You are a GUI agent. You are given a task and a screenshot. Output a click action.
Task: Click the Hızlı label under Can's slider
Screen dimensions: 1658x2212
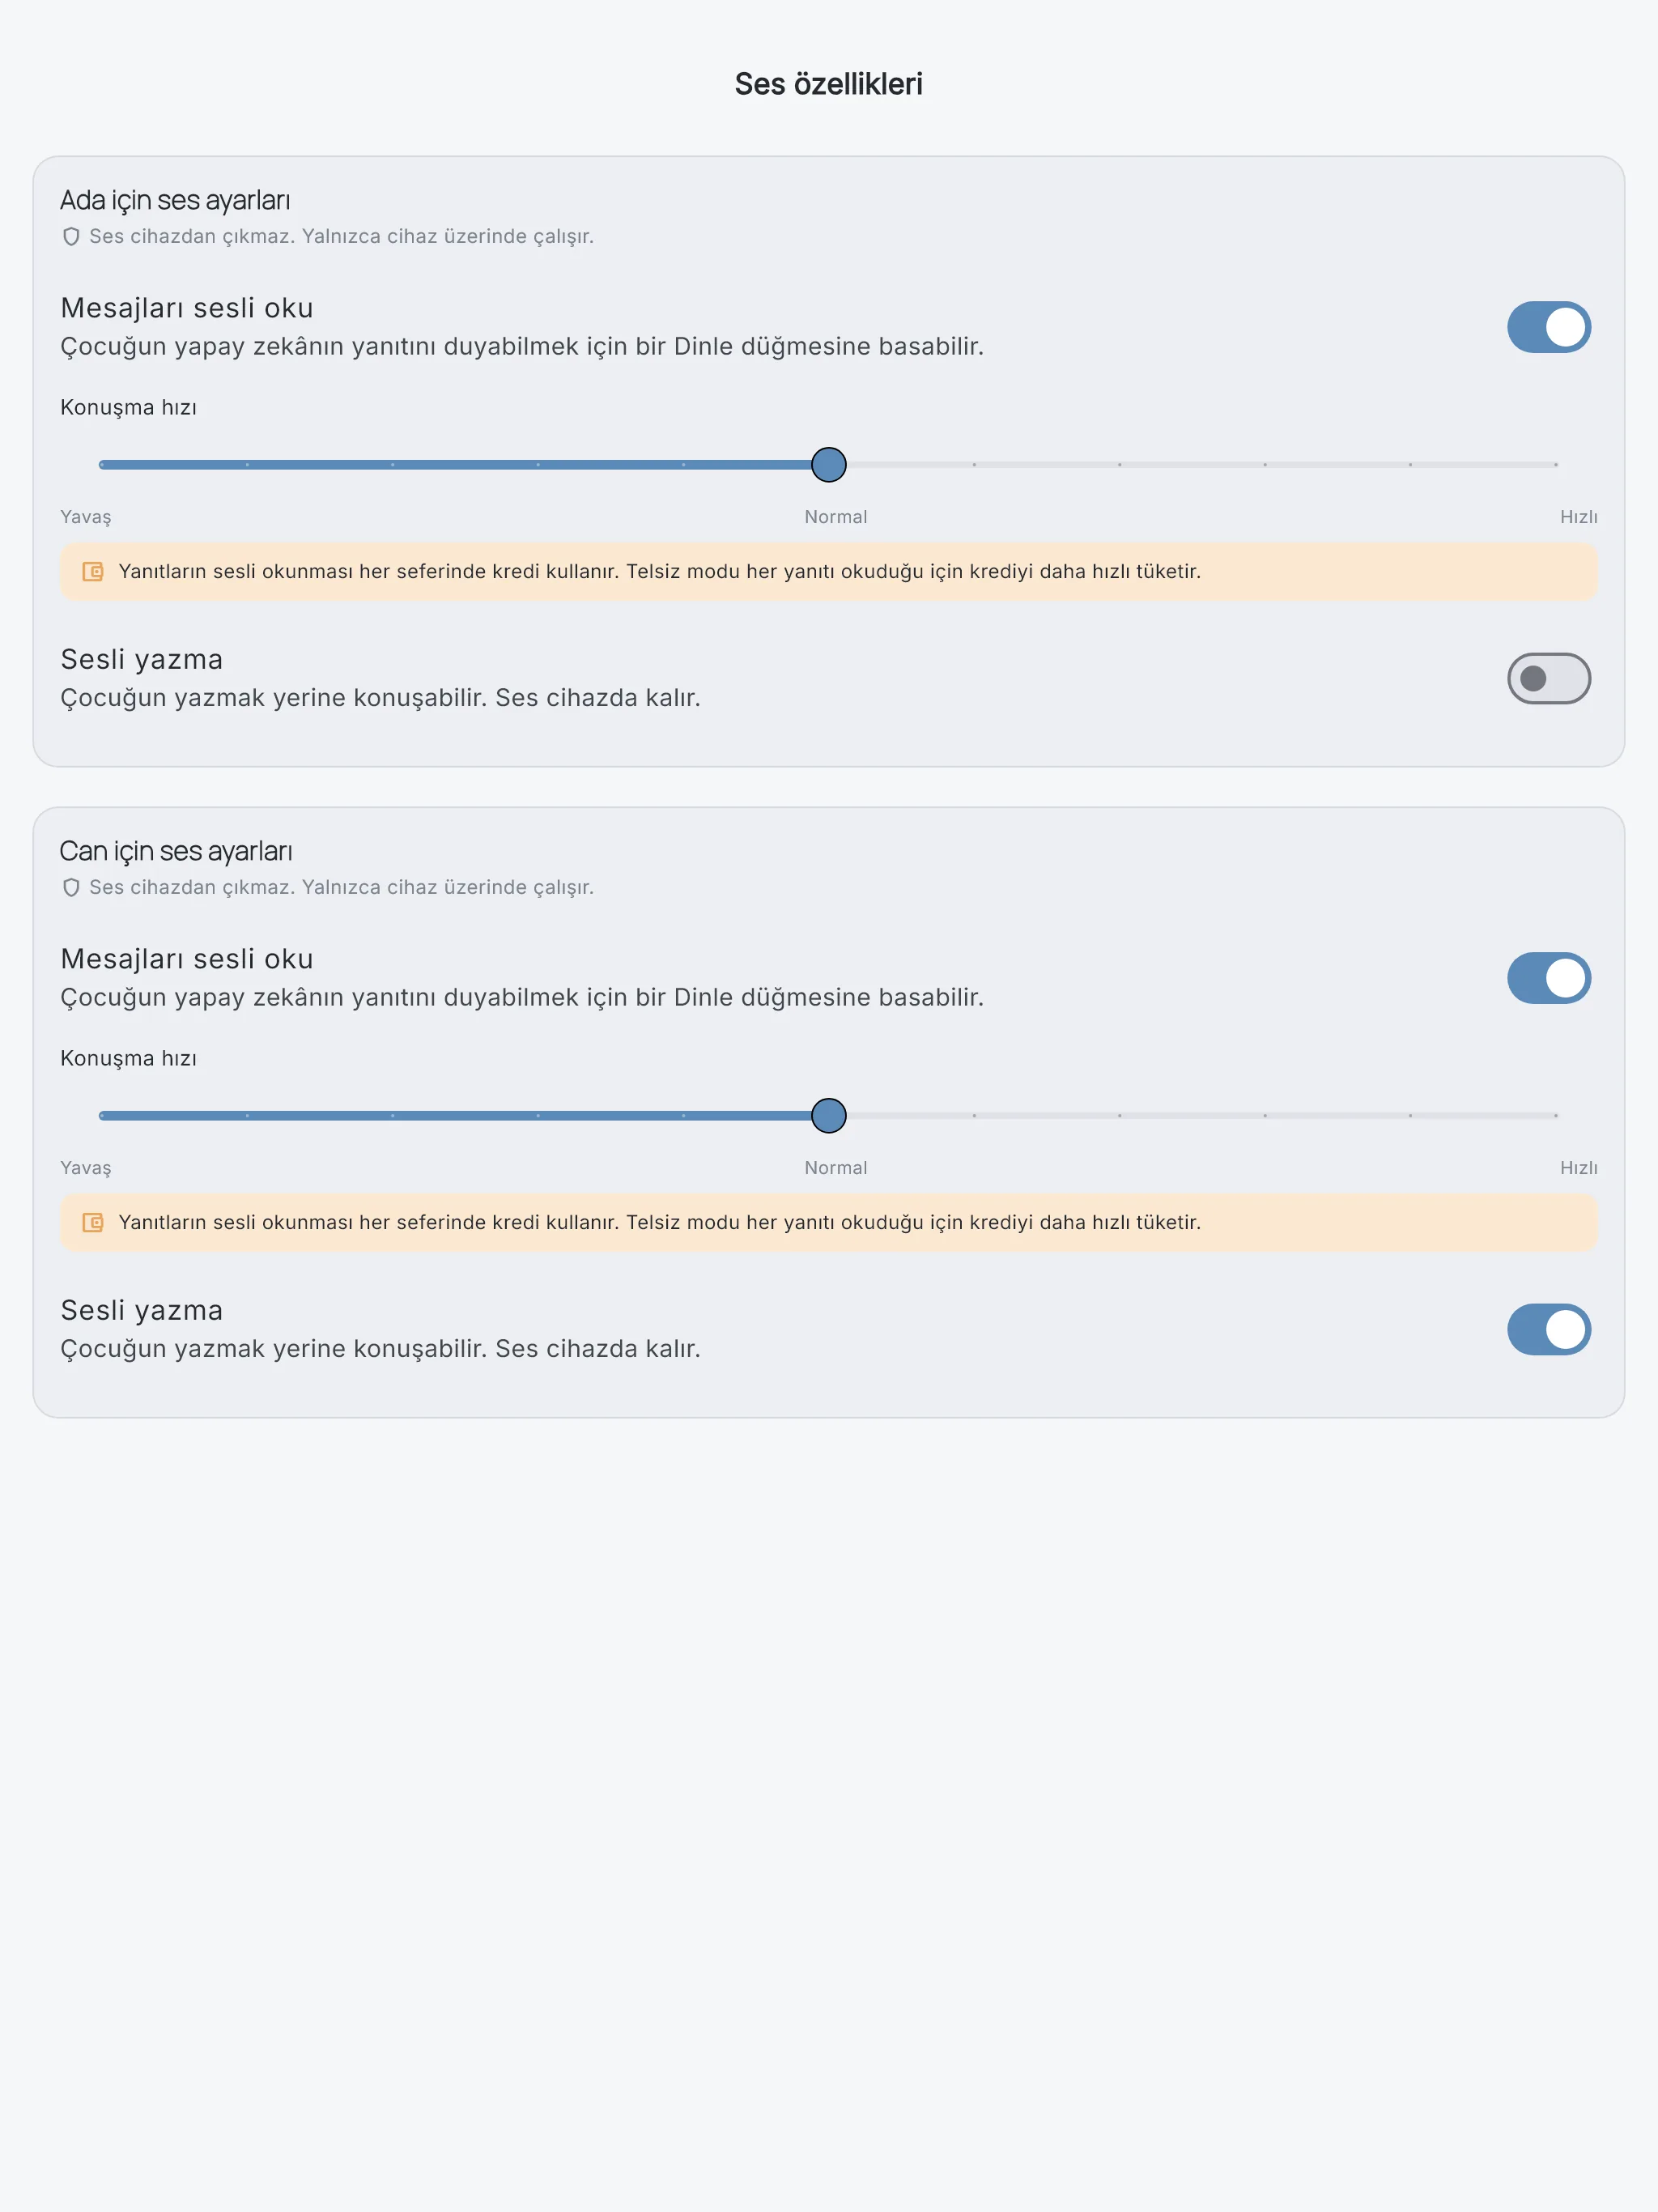coord(1578,1168)
